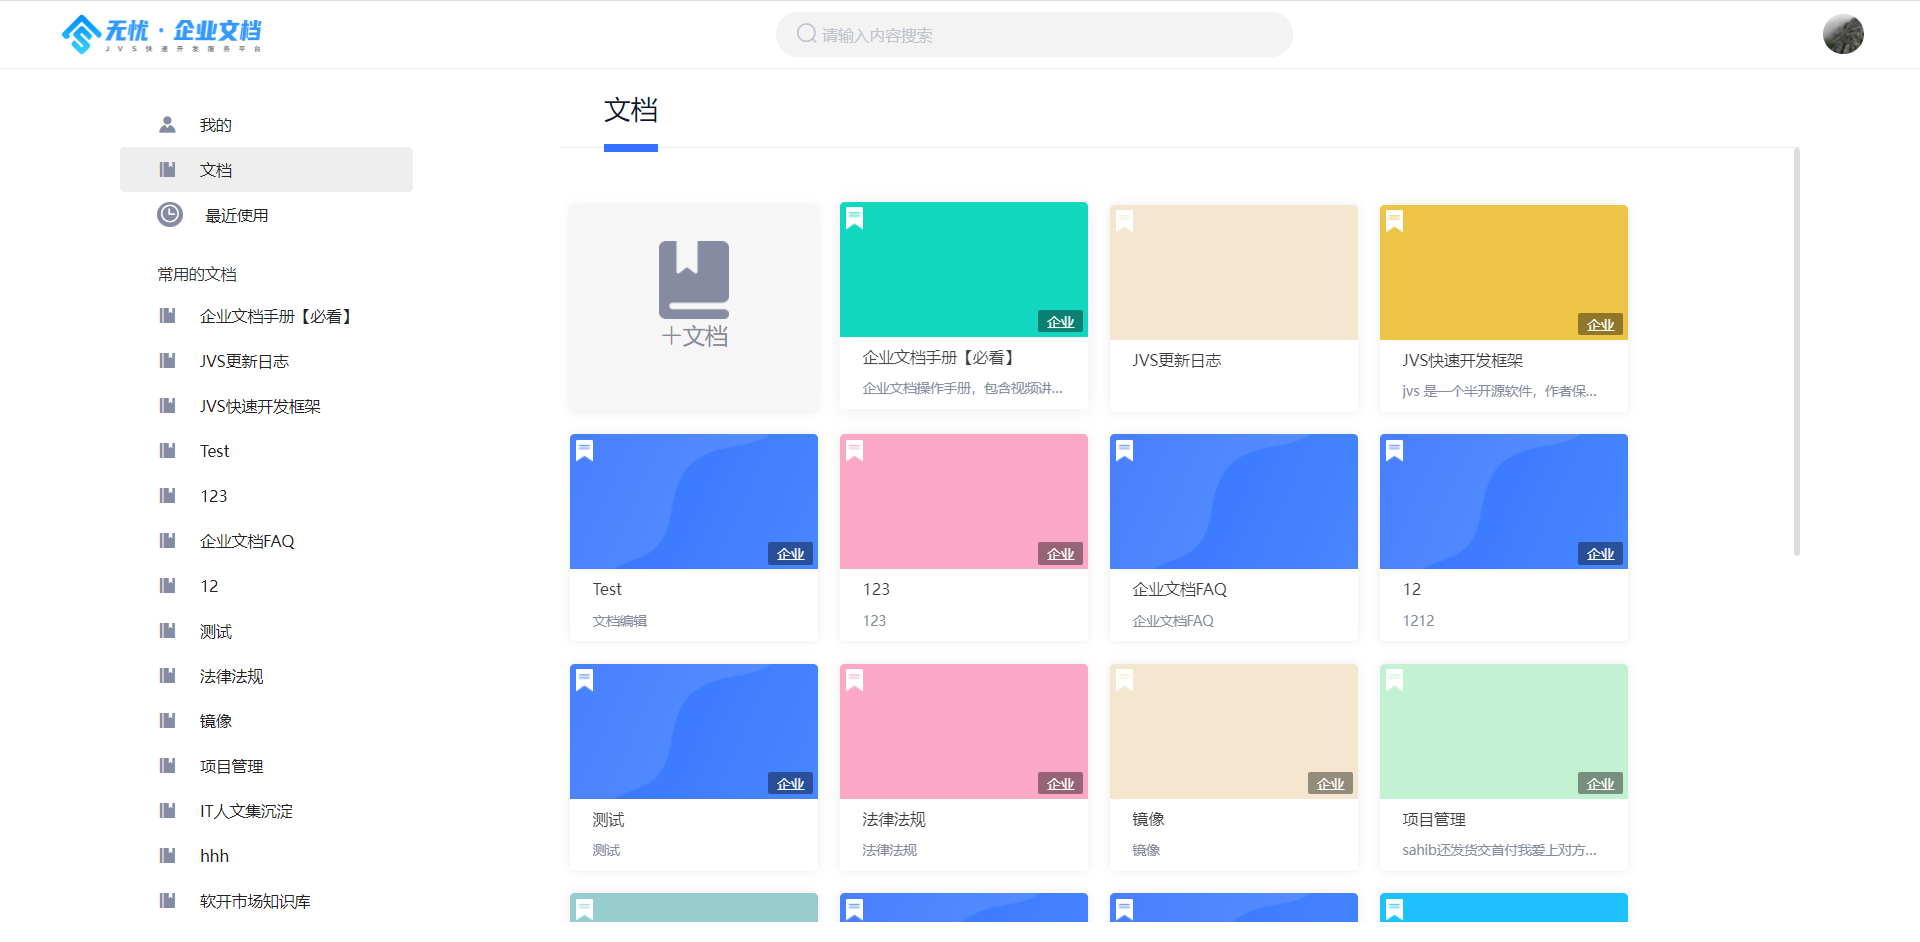Screen dimensions: 1920x942
Task: Click book icon beside 镜像 in sidebar
Action: [x=167, y=721]
